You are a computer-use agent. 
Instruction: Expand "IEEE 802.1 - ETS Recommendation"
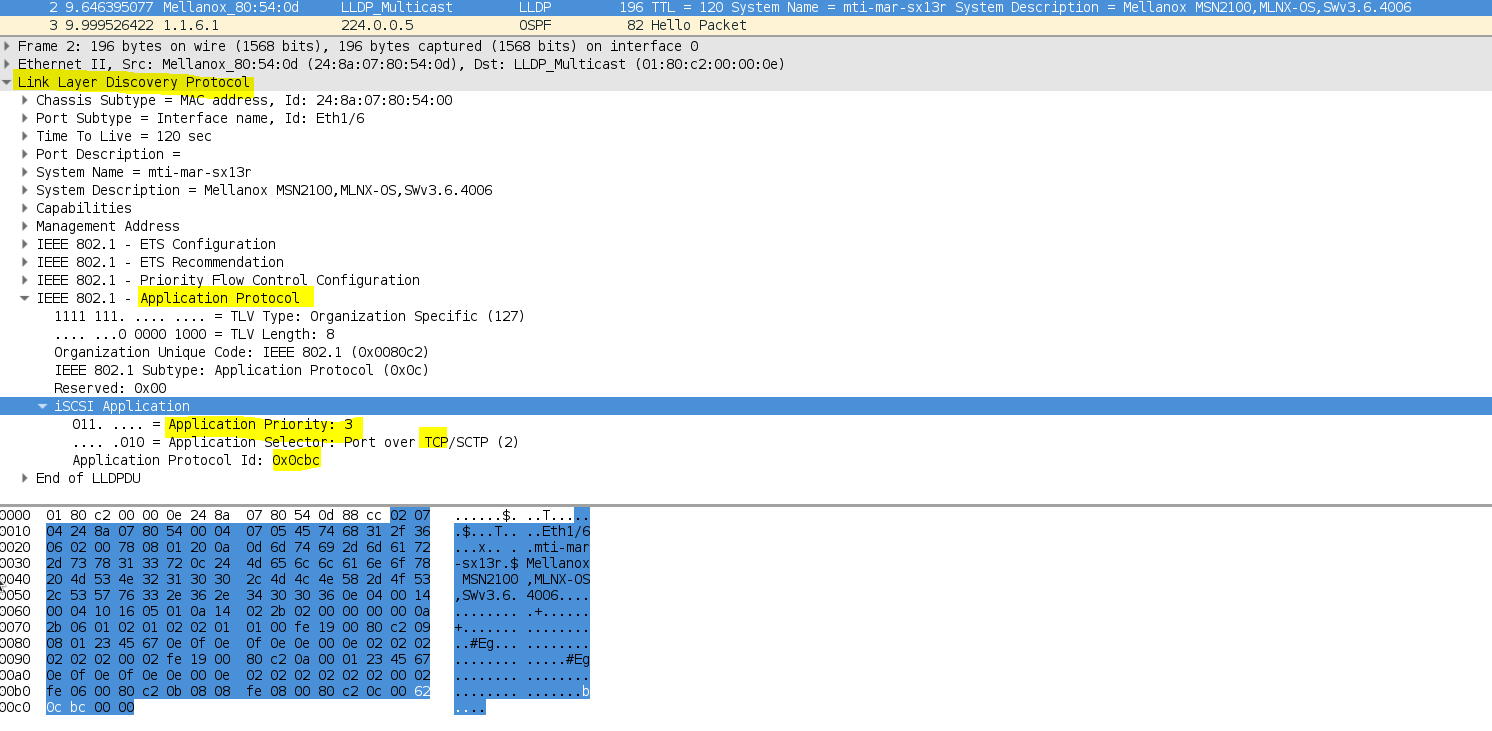point(24,262)
